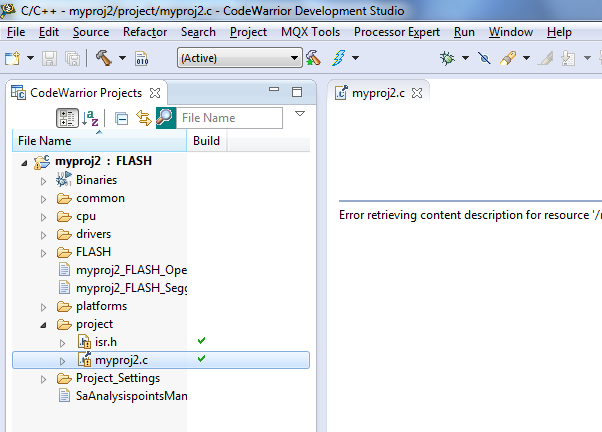This screenshot has height=432, width=602.
Task: Select the CodeWarrior Projects view tab
Action: pos(86,93)
